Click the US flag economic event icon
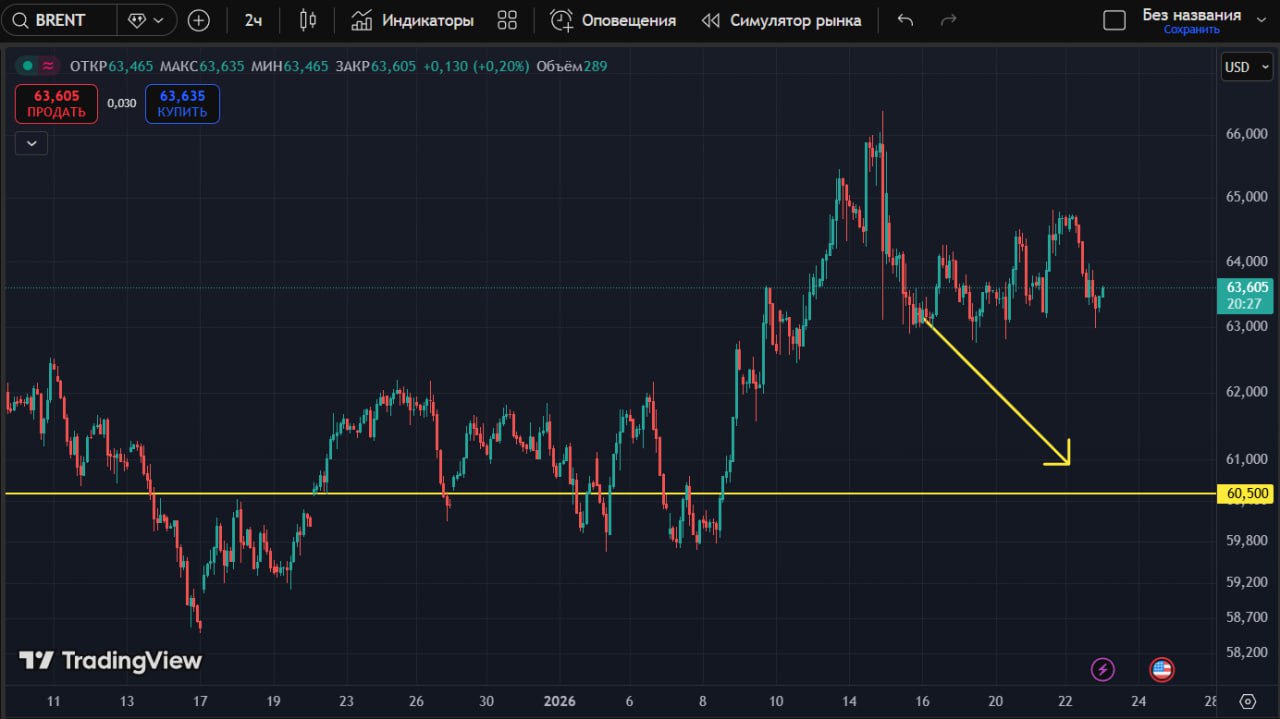Image resolution: width=1280 pixels, height=719 pixels. [1162, 669]
